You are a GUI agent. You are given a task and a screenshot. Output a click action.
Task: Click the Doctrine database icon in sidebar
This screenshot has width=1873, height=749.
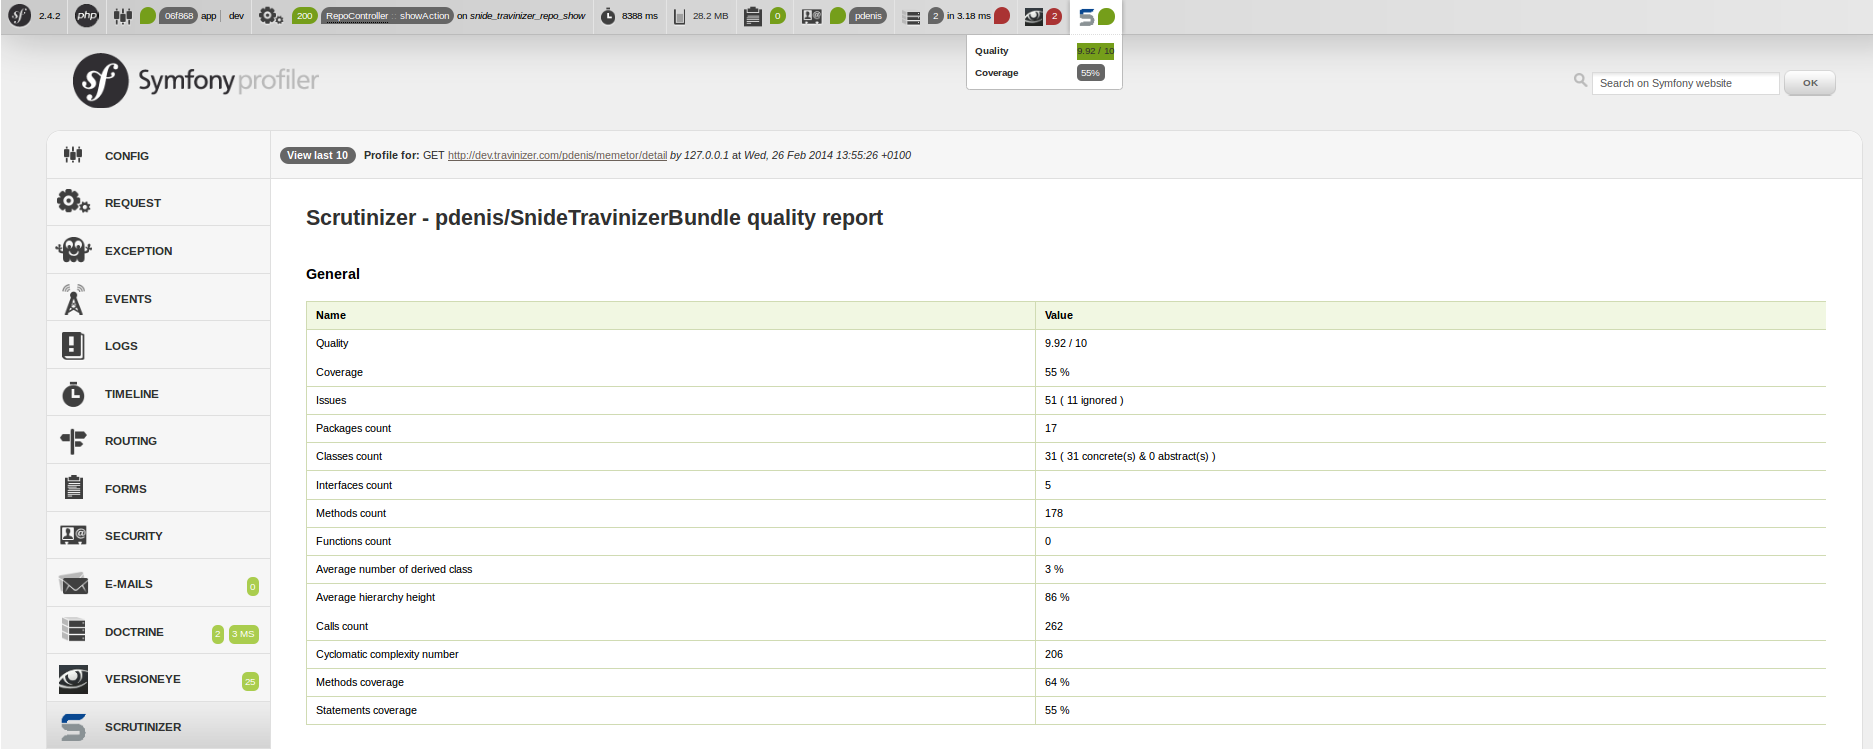pos(74,630)
